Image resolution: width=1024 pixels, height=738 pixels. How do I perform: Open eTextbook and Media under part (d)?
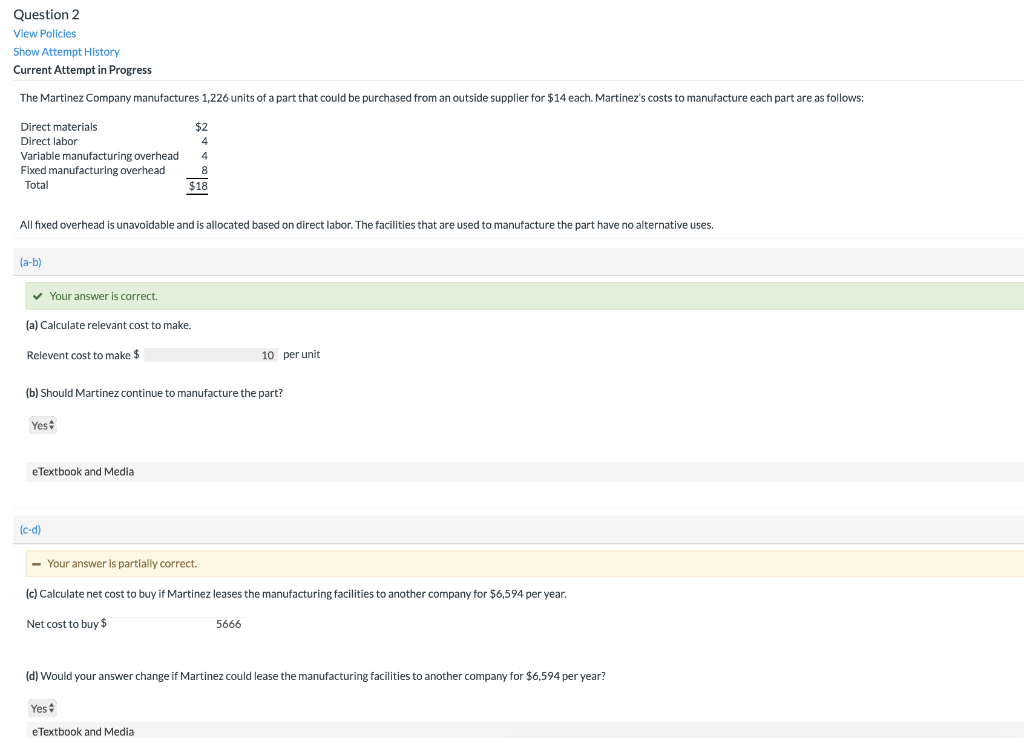pos(83,732)
